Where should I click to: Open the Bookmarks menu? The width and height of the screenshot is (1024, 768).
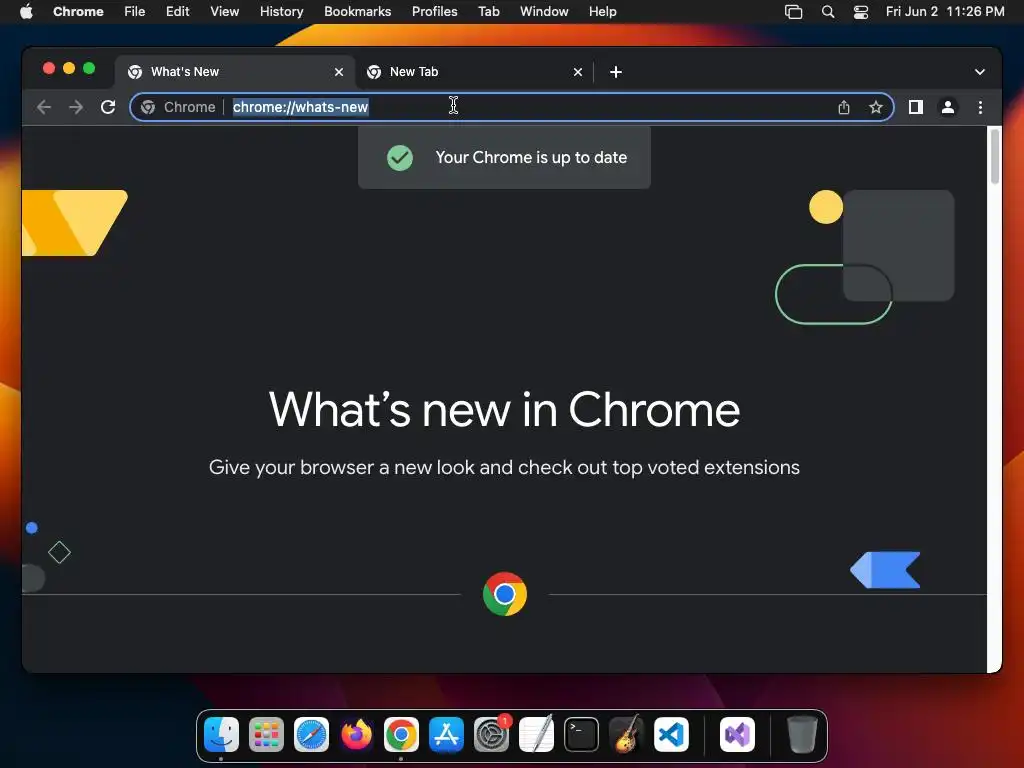pyautogui.click(x=357, y=12)
